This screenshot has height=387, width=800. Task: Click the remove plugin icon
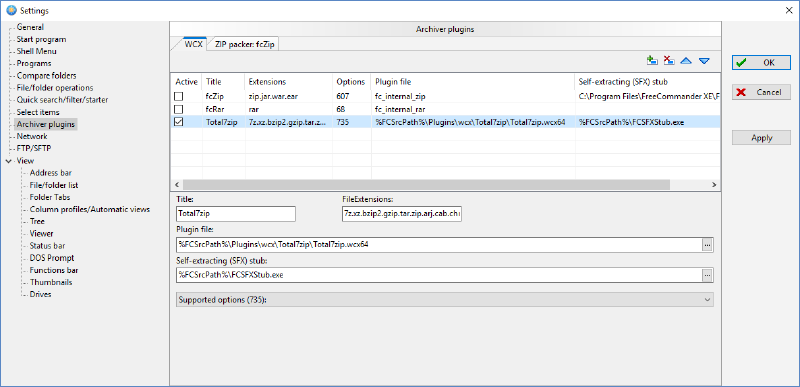tap(669, 61)
